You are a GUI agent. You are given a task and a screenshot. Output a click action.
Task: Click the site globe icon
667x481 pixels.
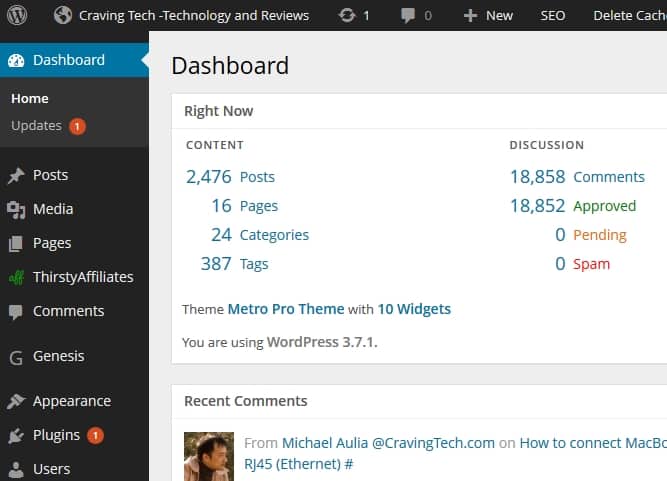(63, 15)
